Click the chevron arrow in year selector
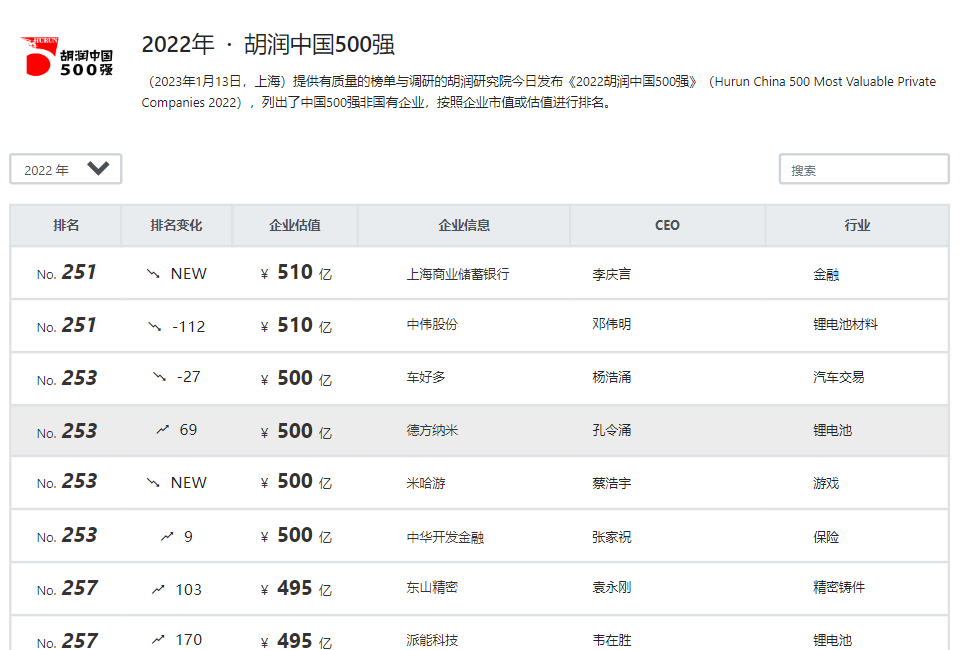The width and height of the screenshot is (960, 650). click(x=98, y=168)
